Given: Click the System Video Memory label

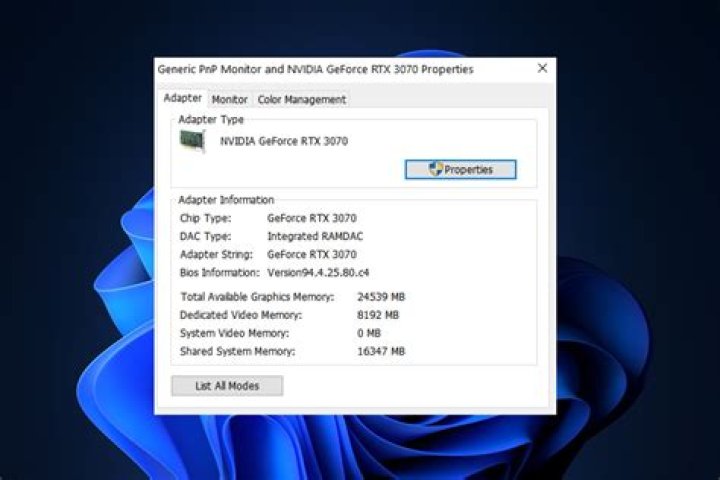Looking at the screenshot, I should pos(234,333).
